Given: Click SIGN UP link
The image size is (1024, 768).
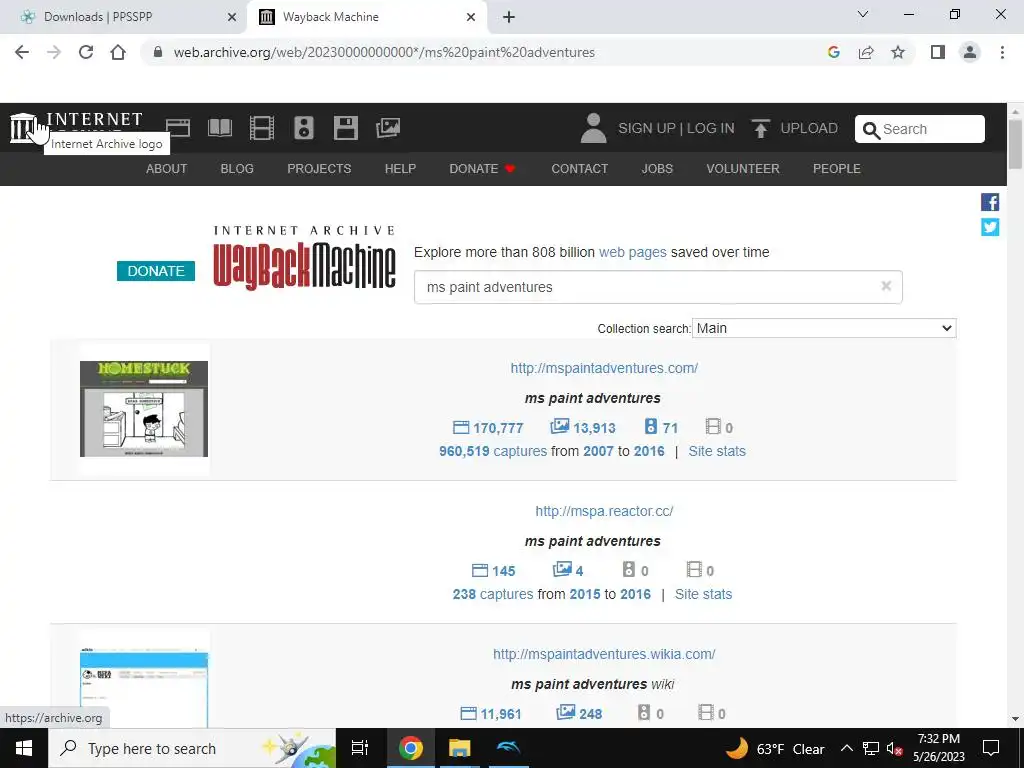Looking at the screenshot, I should tap(647, 128).
